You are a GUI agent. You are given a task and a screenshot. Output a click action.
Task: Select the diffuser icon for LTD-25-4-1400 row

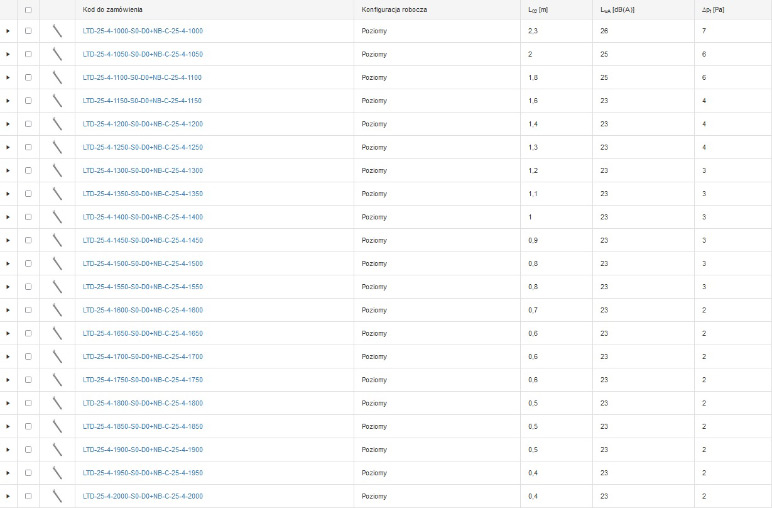point(57,217)
